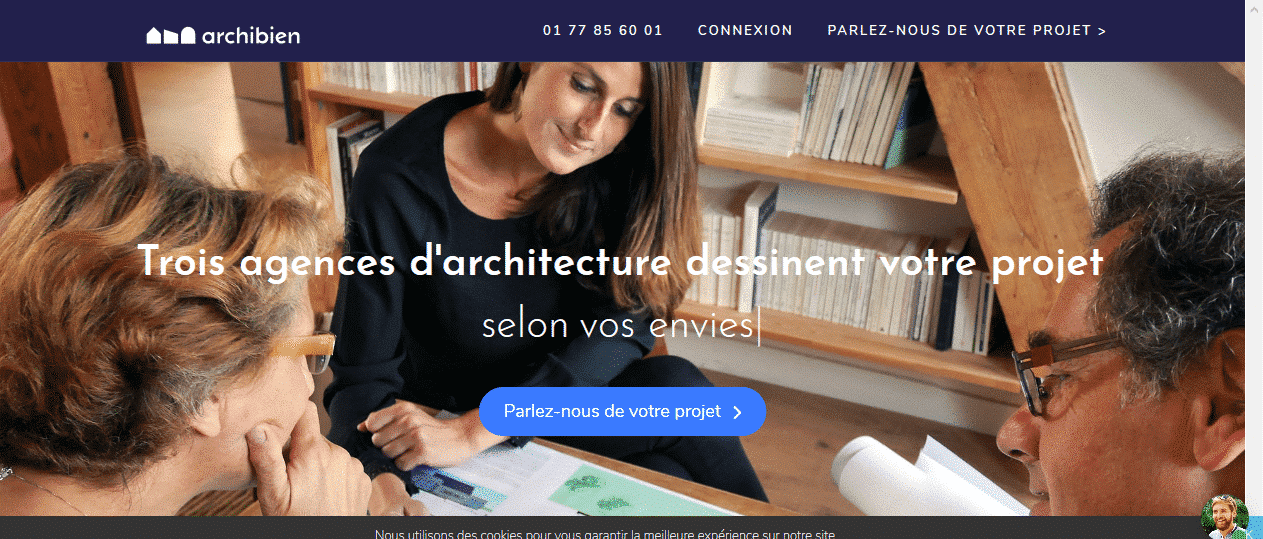Click the archibien brand name text

tap(250, 36)
